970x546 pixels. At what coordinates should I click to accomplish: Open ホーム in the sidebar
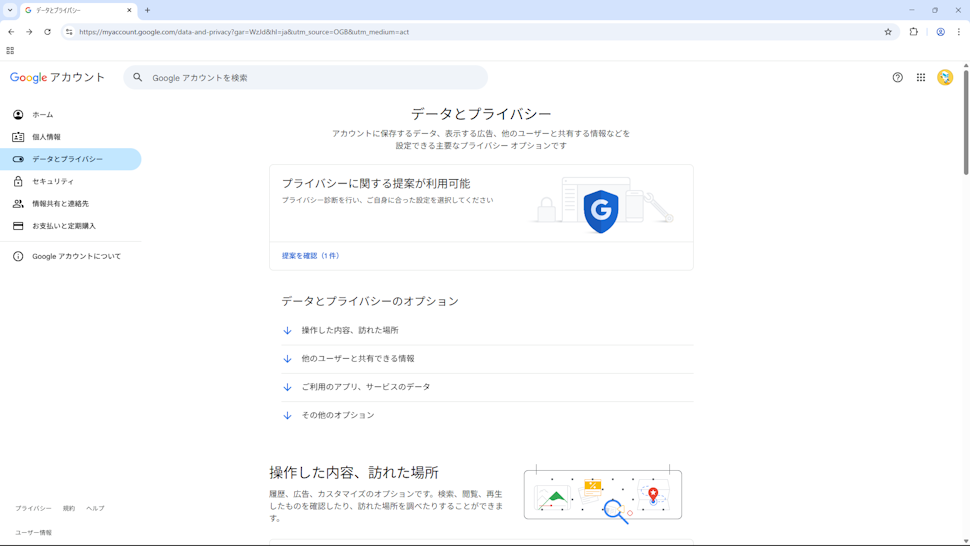click(x=71, y=114)
